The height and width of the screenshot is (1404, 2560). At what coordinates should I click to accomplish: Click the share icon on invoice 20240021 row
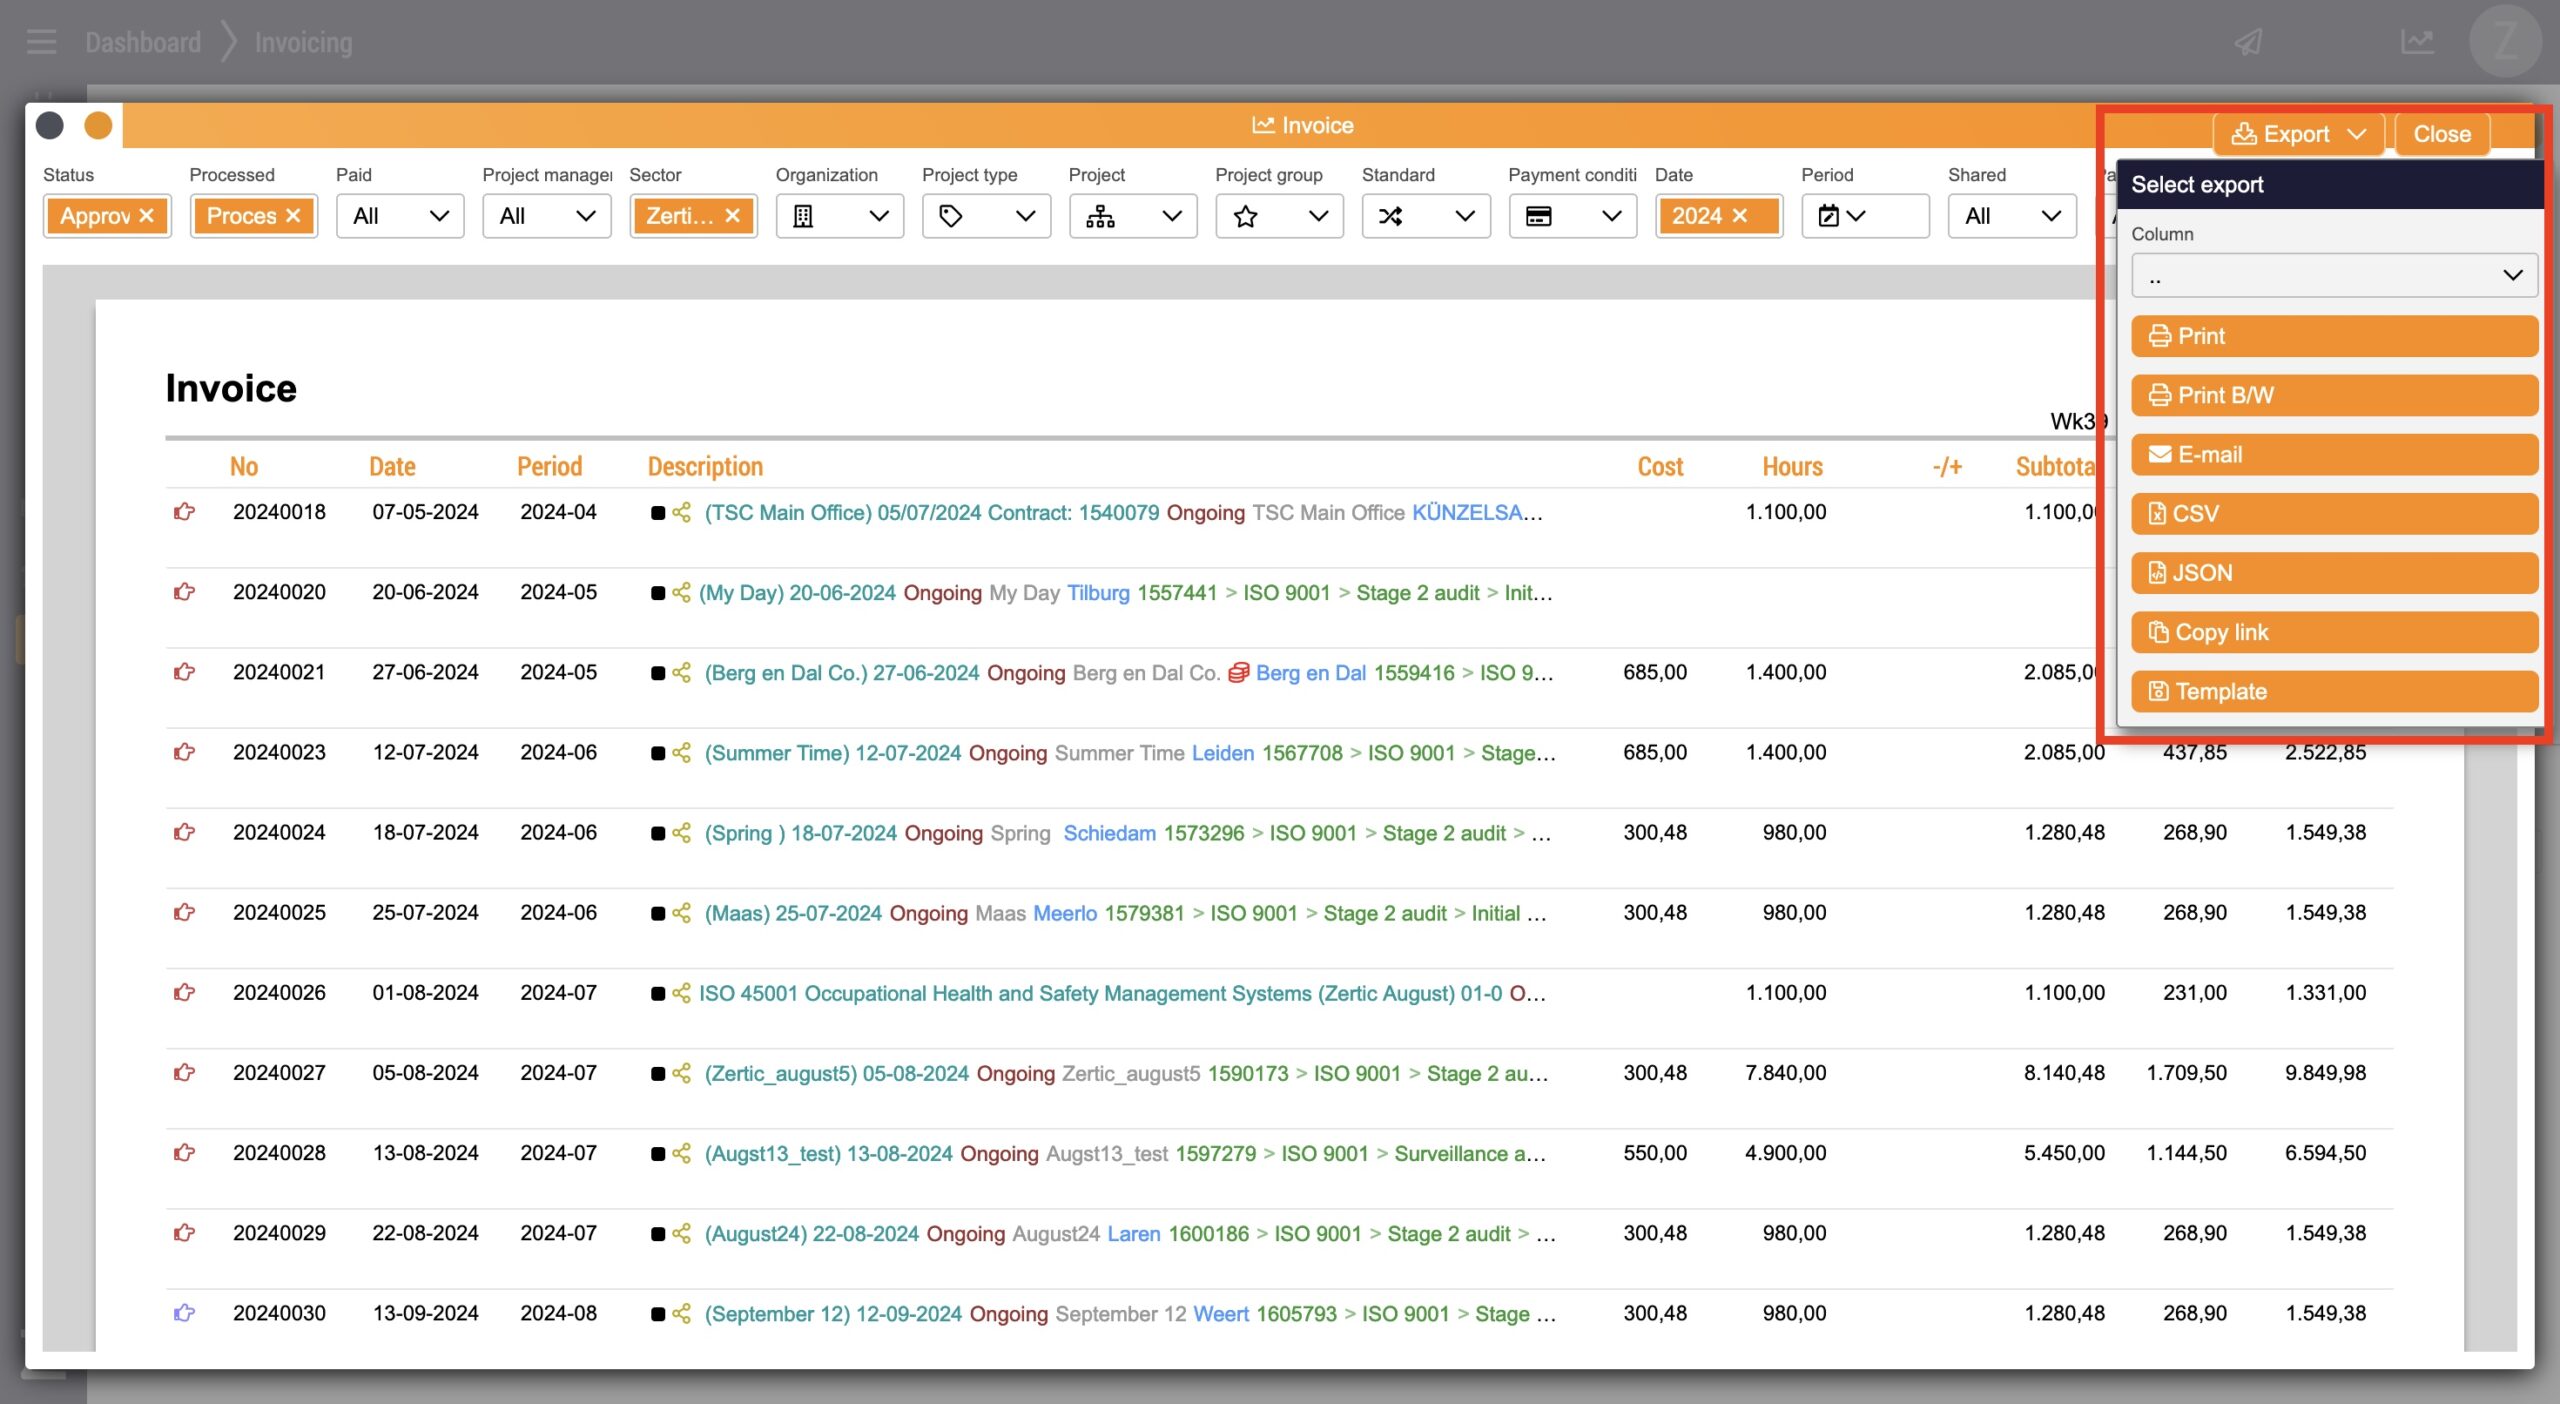click(682, 673)
